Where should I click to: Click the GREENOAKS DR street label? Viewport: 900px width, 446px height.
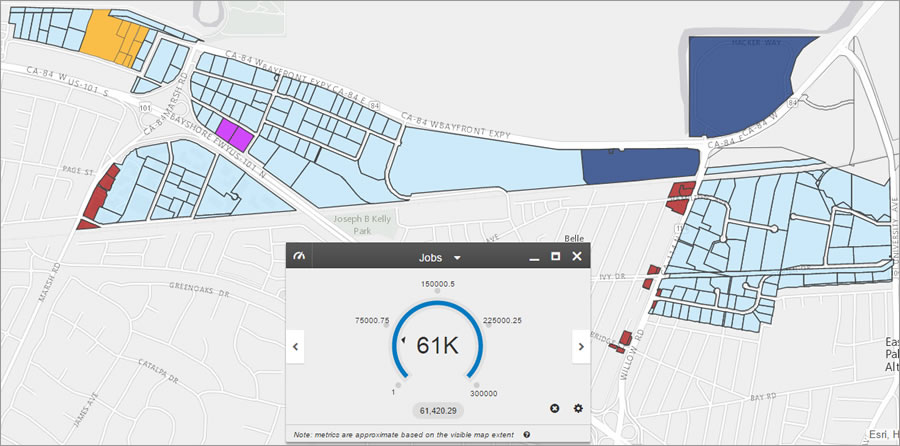point(199,289)
